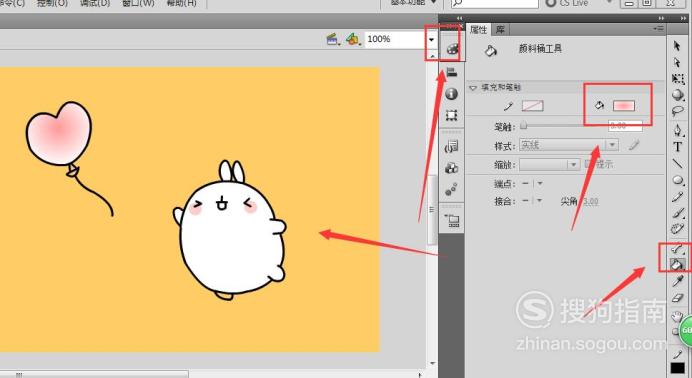
Task: Open the Motion Presets panel icon
Action: (x=451, y=190)
